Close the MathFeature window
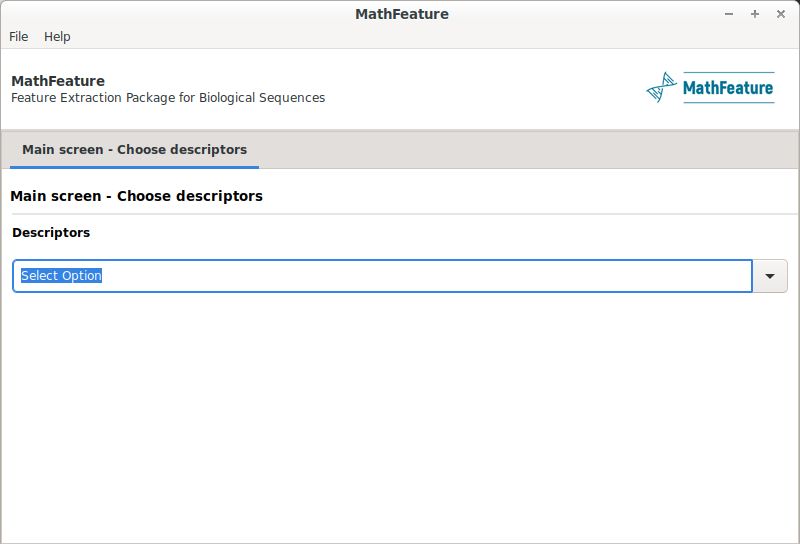This screenshot has height=544, width=800. point(781,14)
